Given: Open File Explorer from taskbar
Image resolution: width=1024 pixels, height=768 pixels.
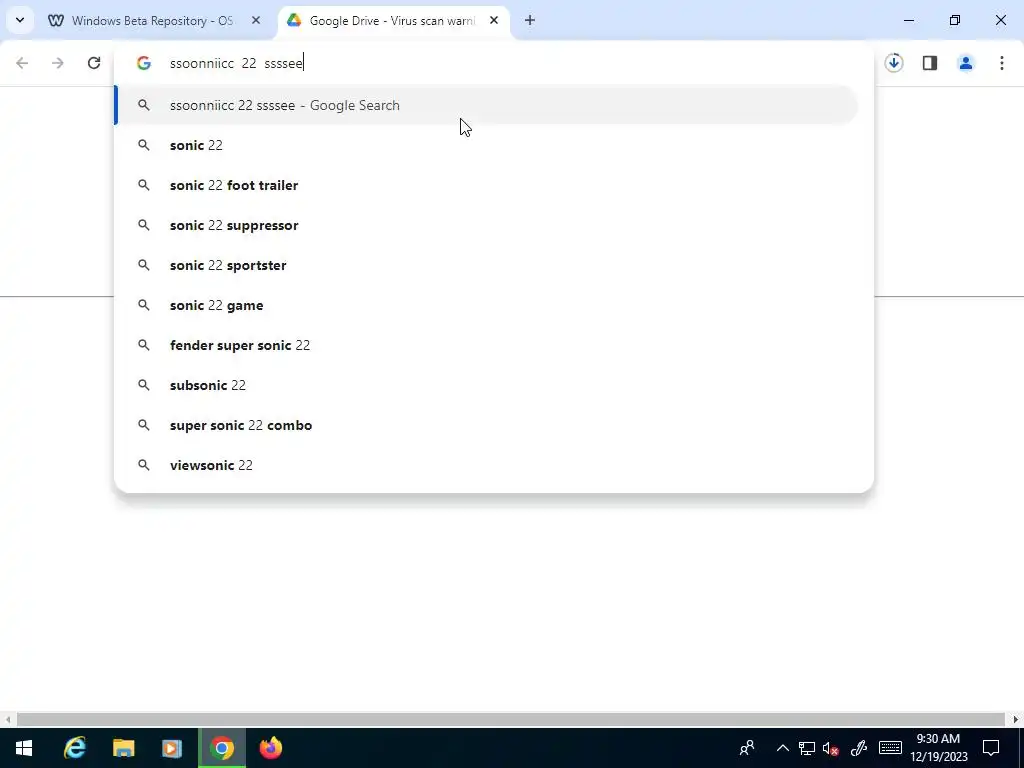Looking at the screenshot, I should point(123,748).
